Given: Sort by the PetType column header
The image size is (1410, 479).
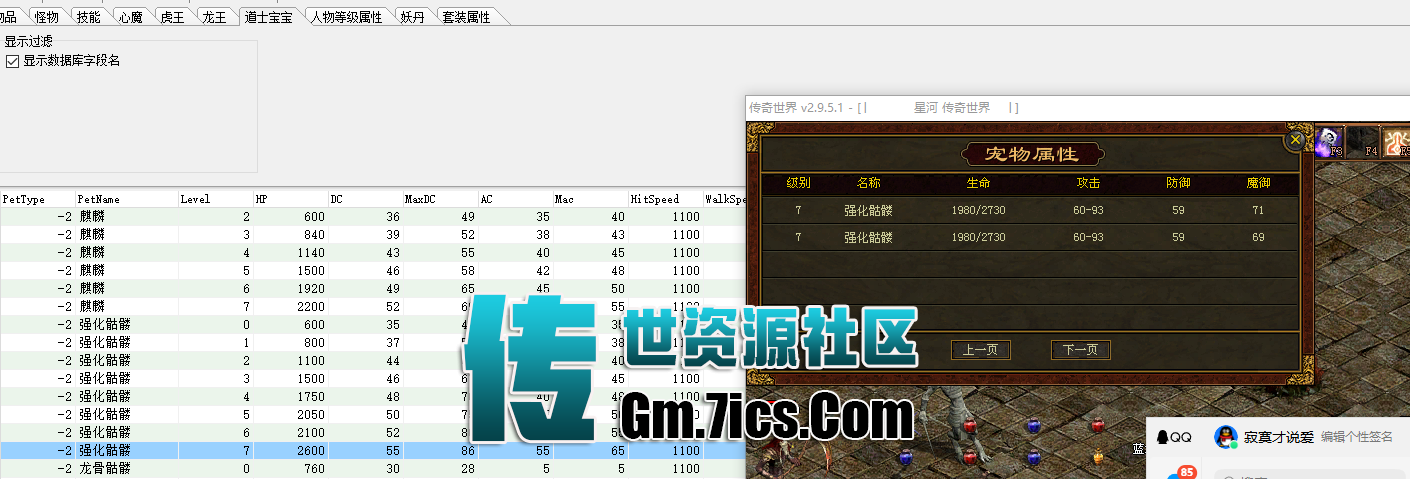Looking at the screenshot, I should (x=38, y=199).
